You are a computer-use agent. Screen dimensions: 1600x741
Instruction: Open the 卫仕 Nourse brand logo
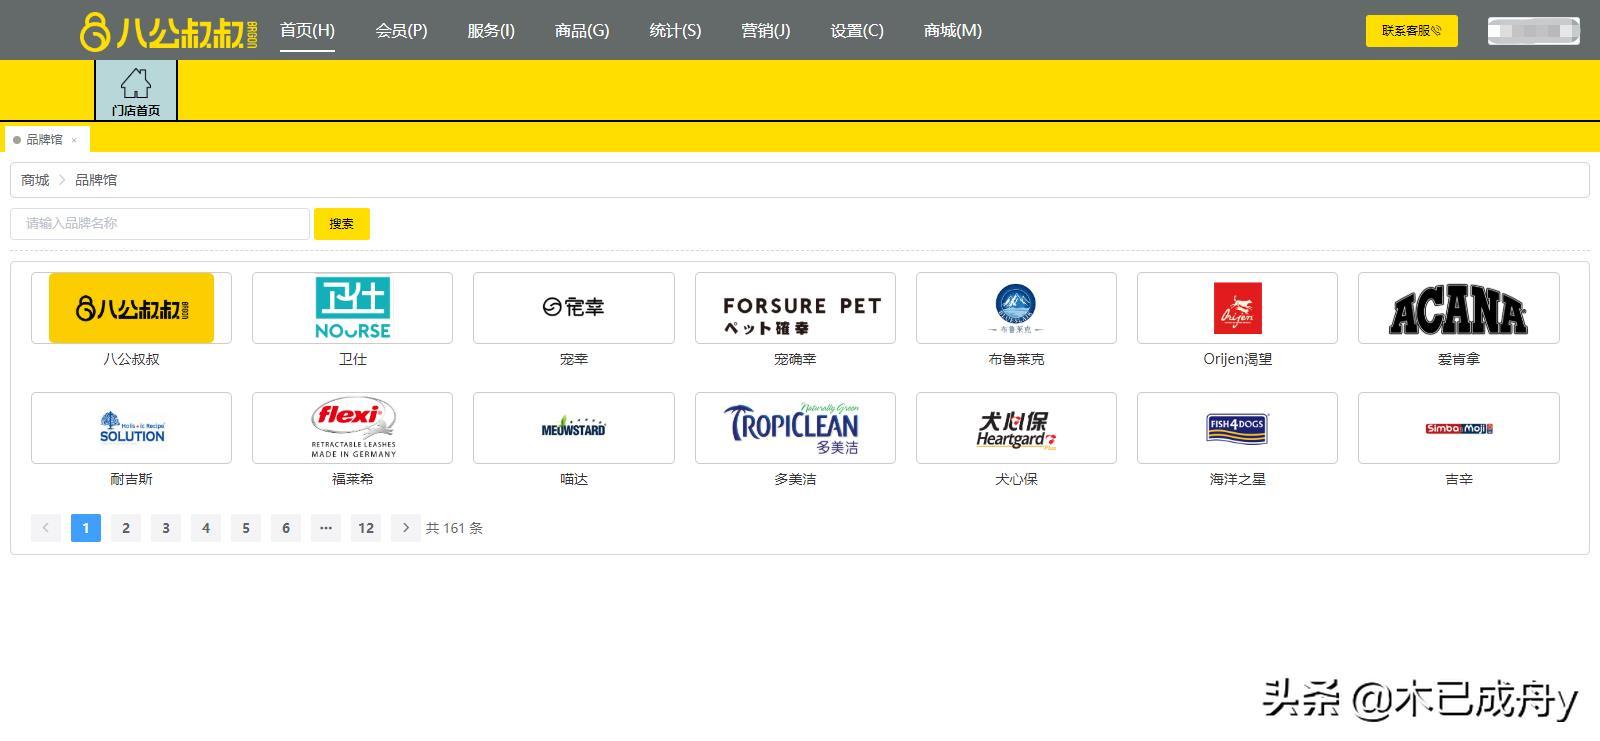coord(352,308)
